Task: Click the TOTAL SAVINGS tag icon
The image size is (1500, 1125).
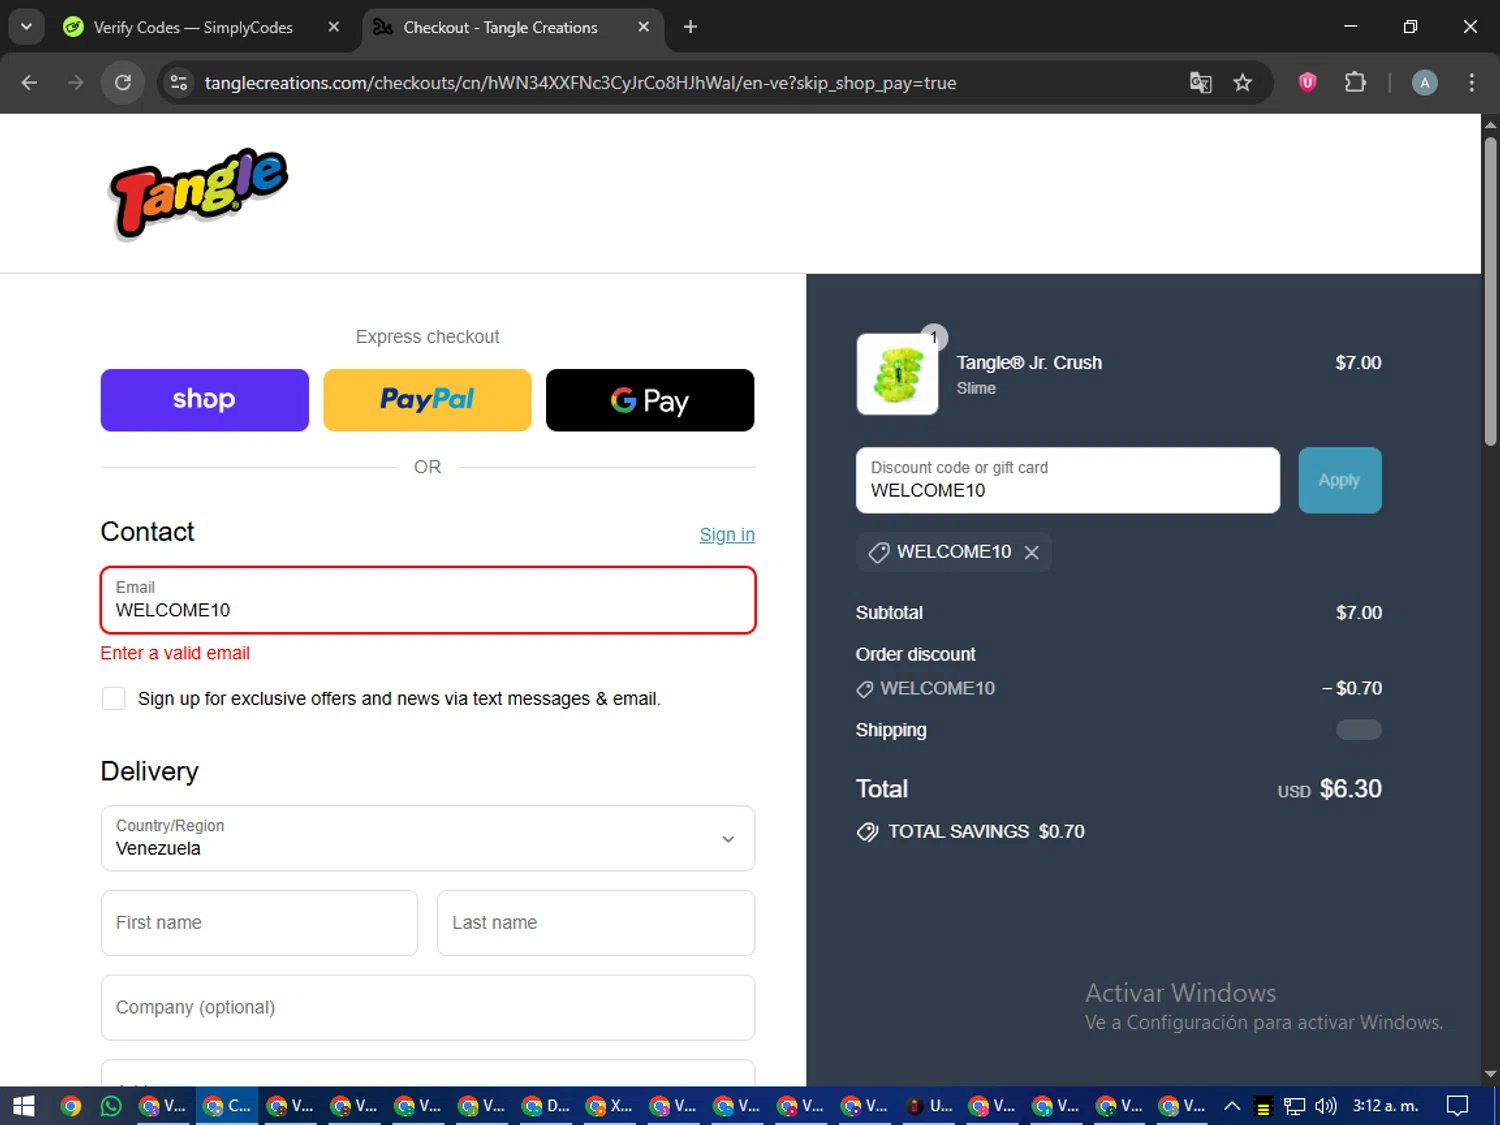Action: (x=867, y=832)
